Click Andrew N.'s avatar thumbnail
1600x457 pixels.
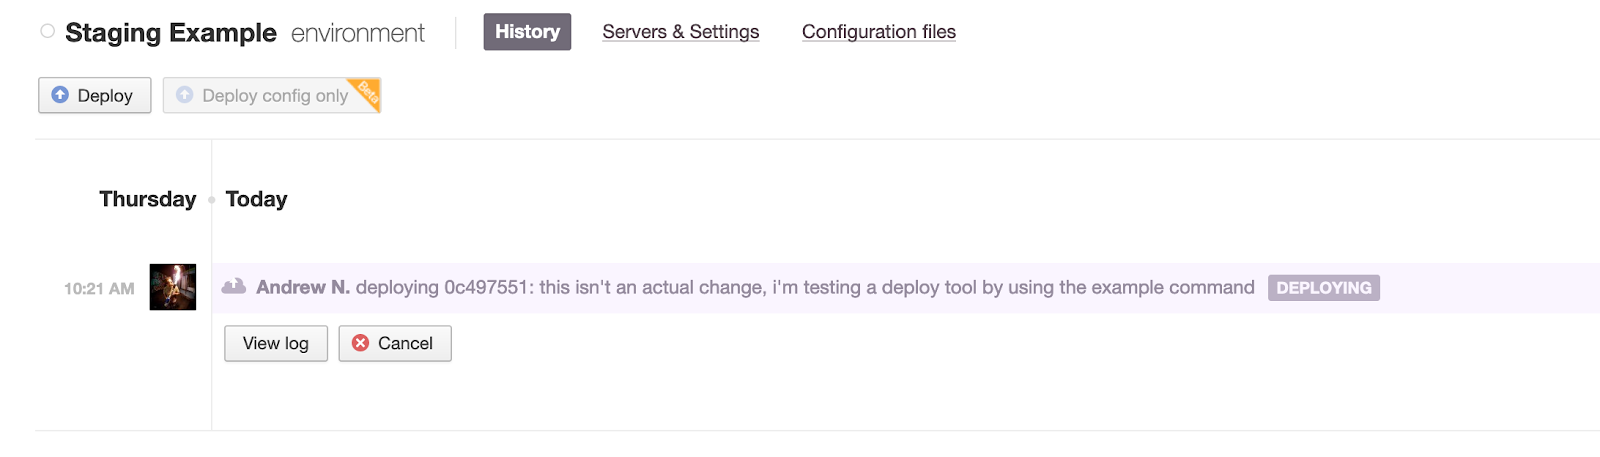point(173,287)
